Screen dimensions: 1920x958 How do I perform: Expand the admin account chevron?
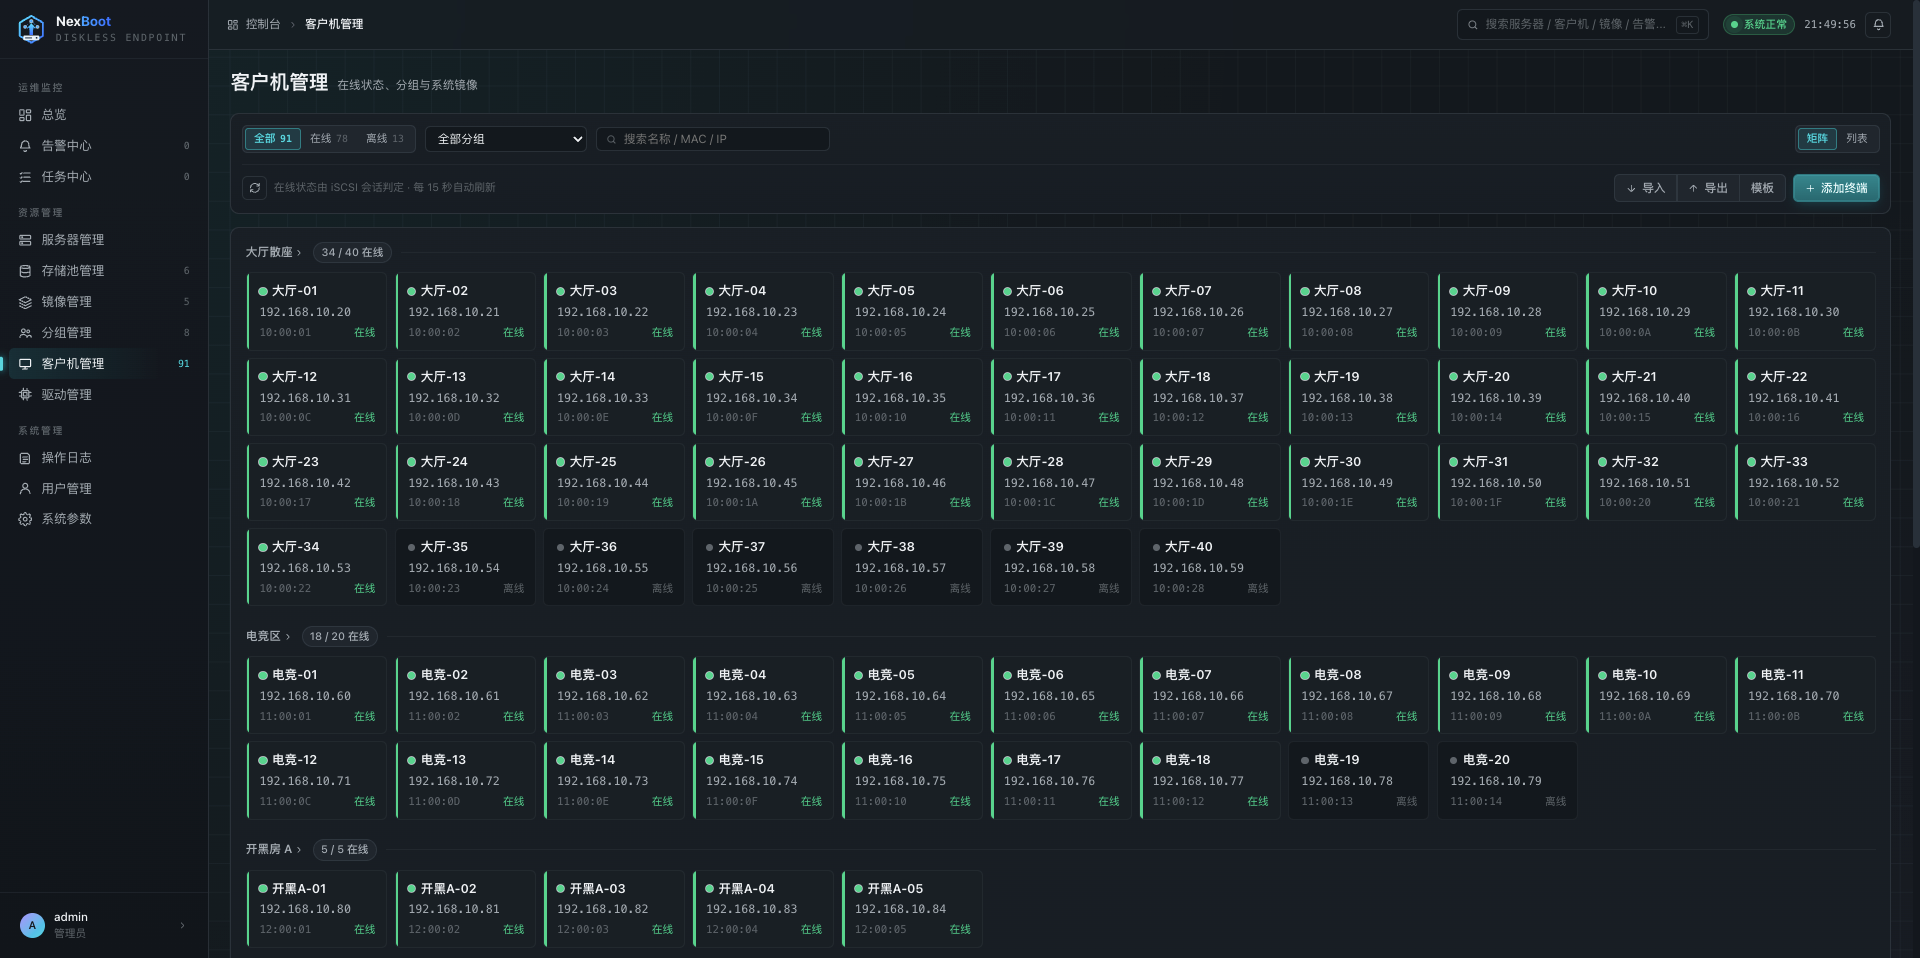click(182, 925)
